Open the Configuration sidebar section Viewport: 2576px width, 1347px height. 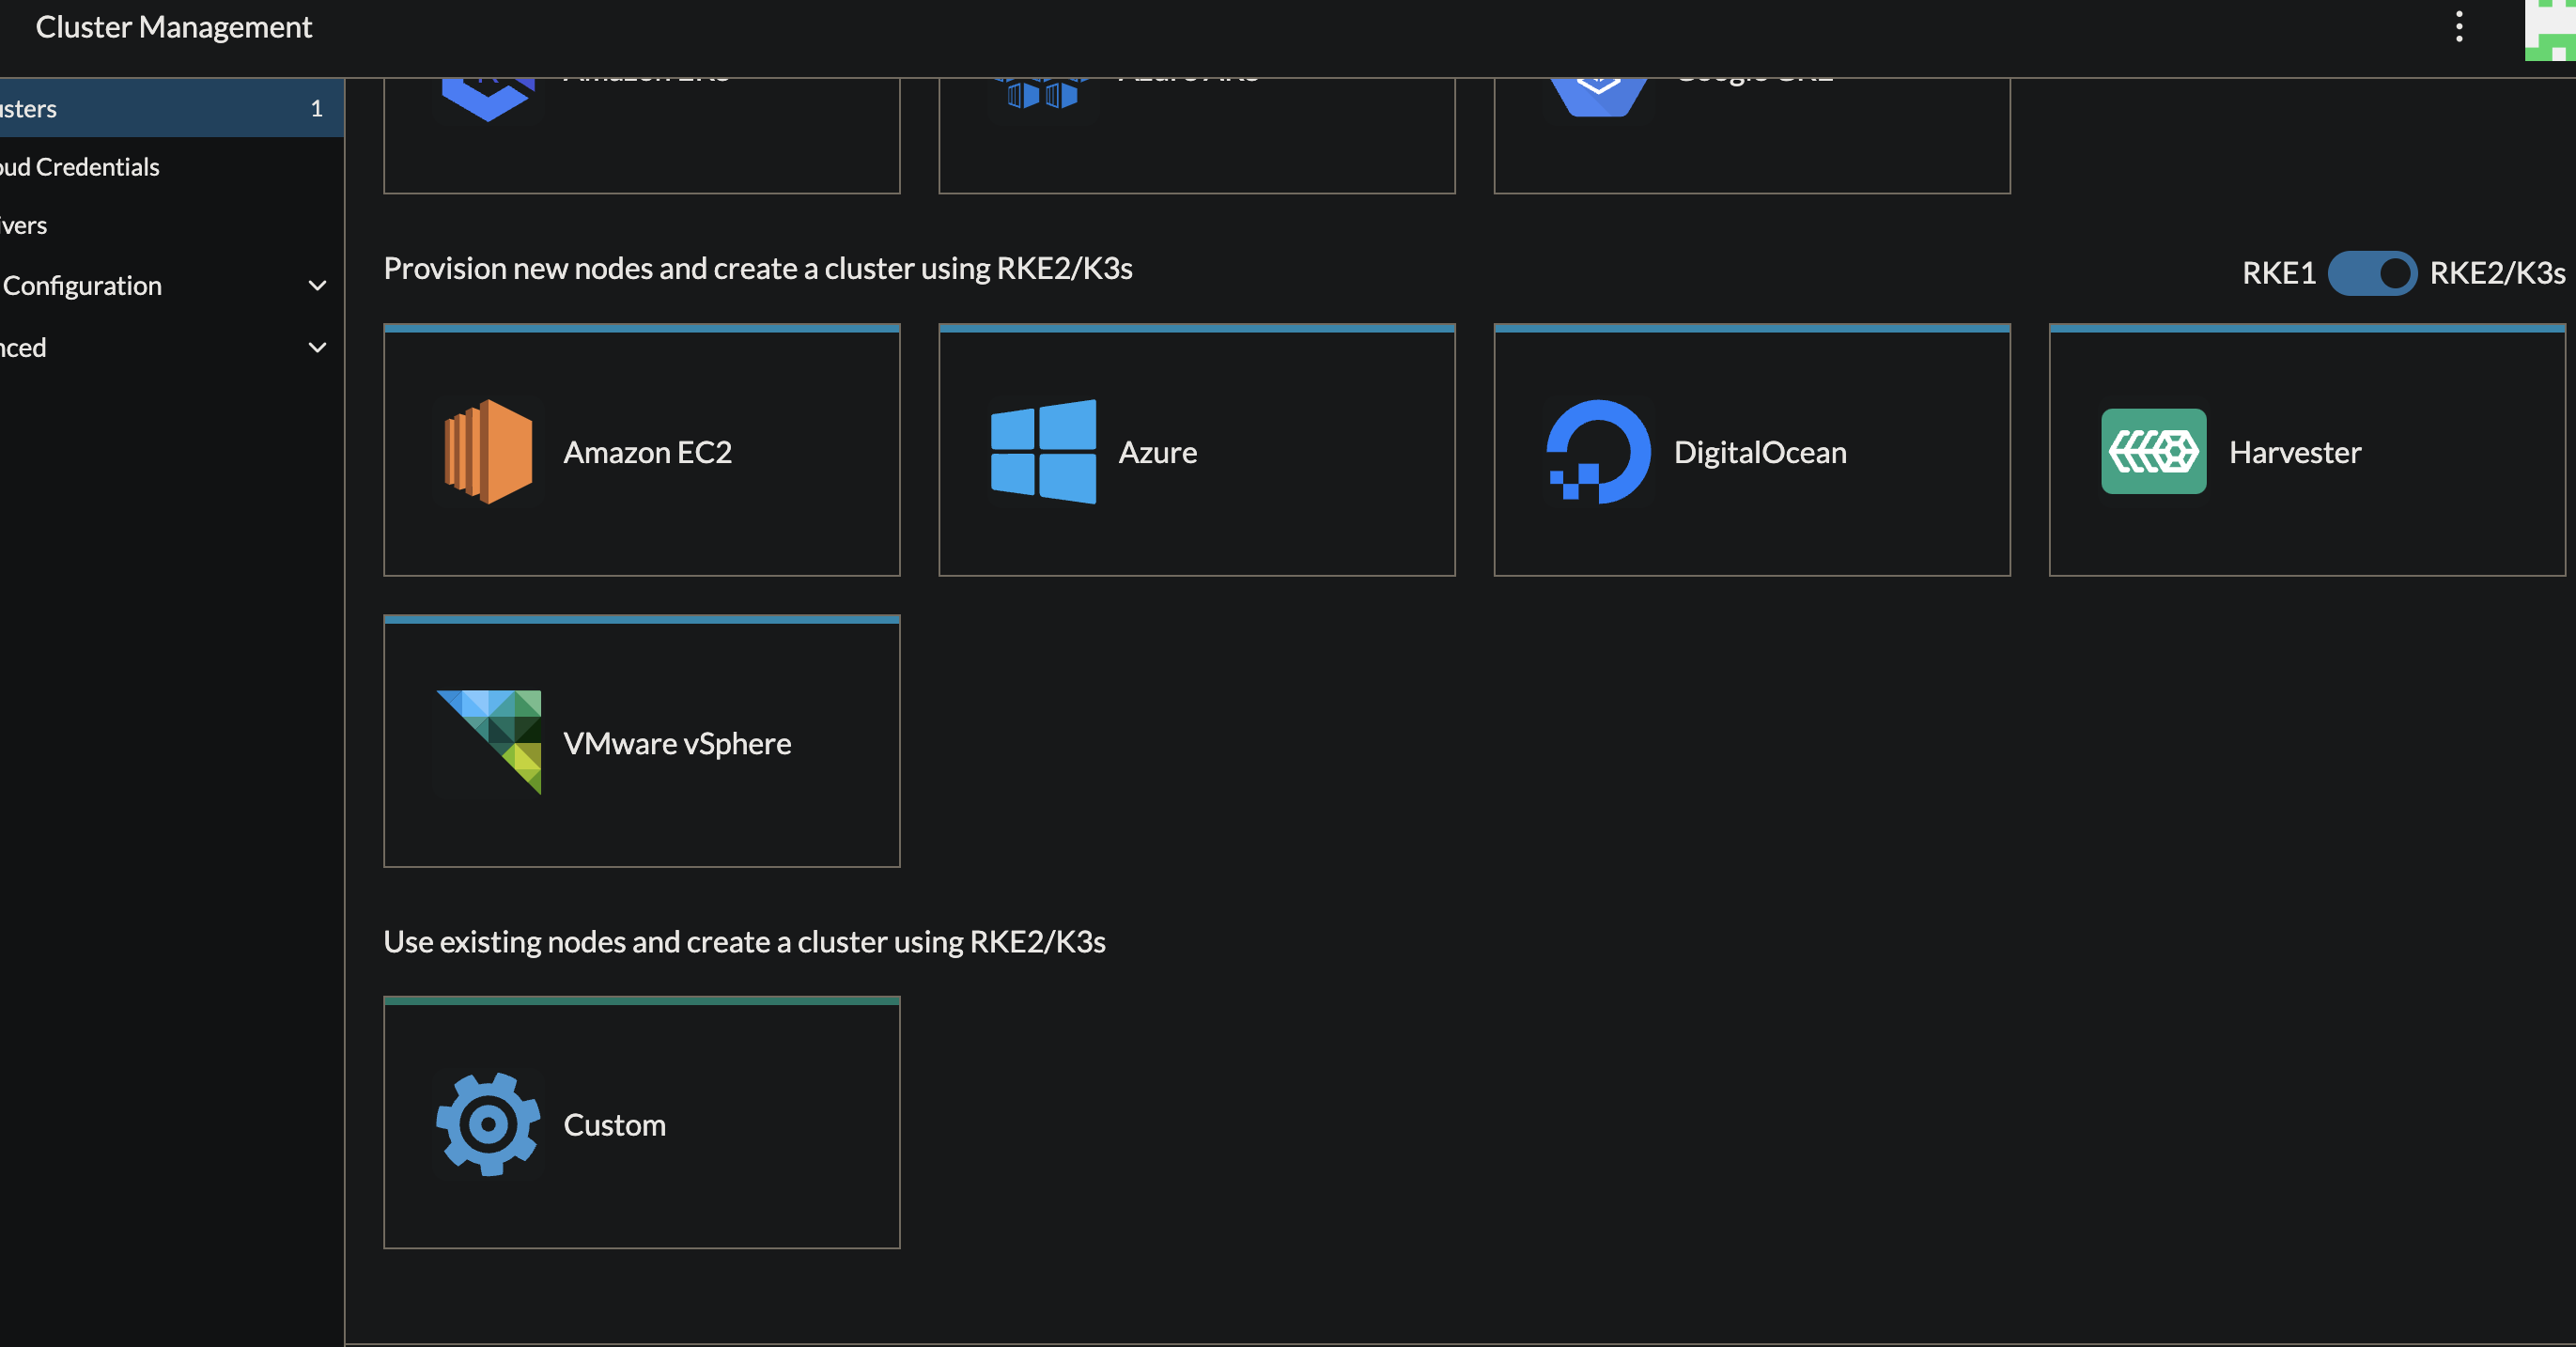click(x=172, y=286)
